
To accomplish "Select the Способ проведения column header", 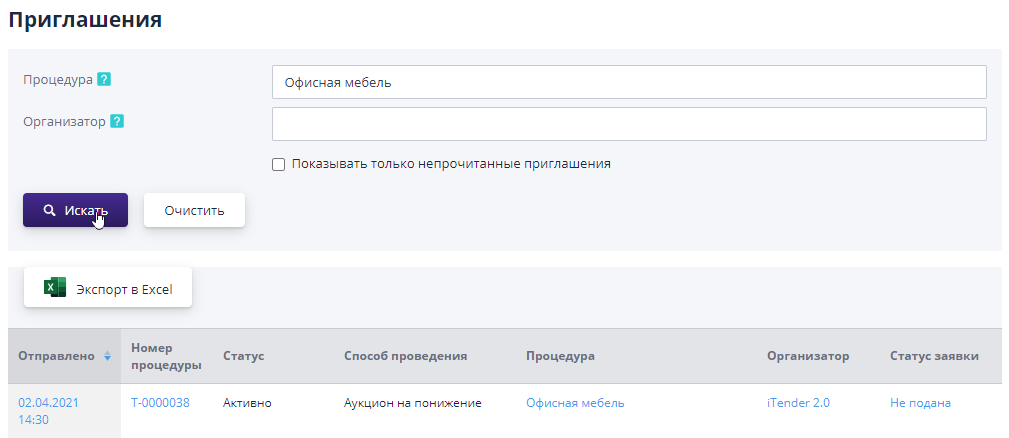I will (405, 356).
